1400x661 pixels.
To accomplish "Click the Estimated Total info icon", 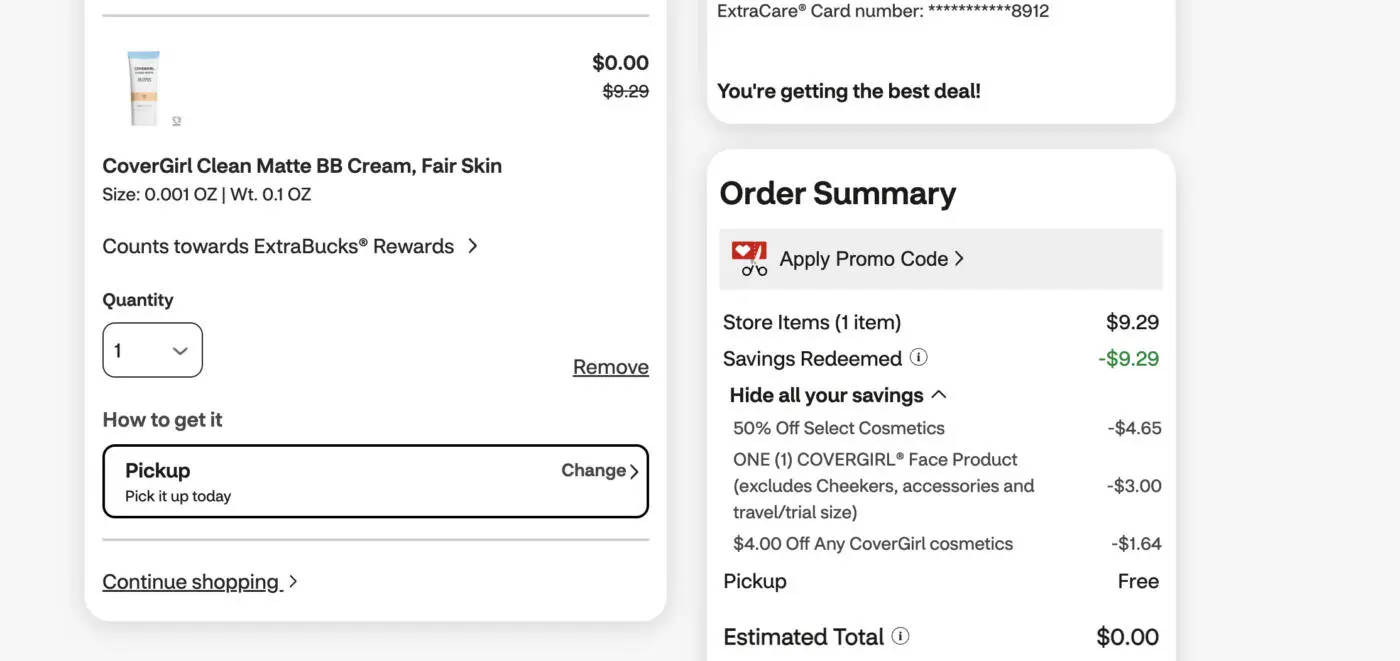I will (901, 633).
